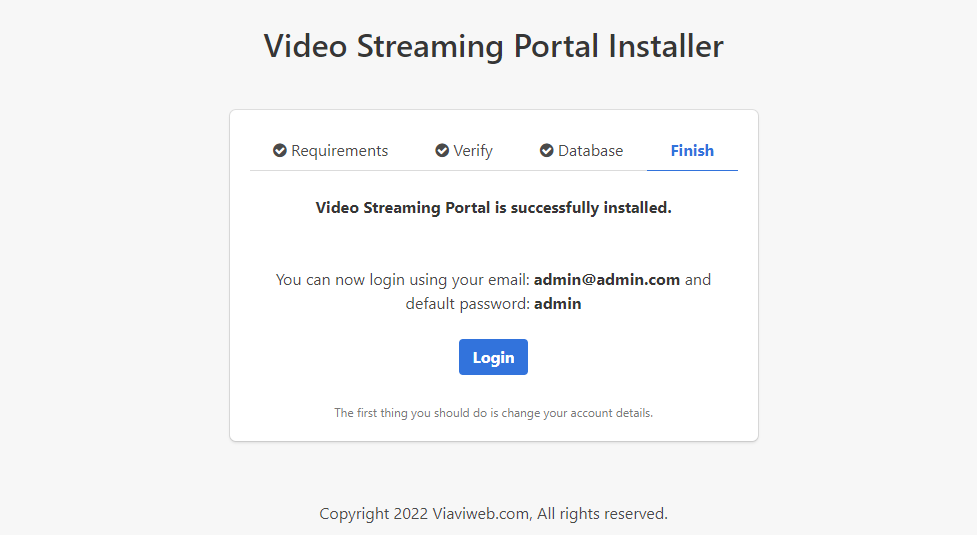Click the change your account details note
Image resolution: width=977 pixels, height=535 pixels.
click(x=493, y=413)
